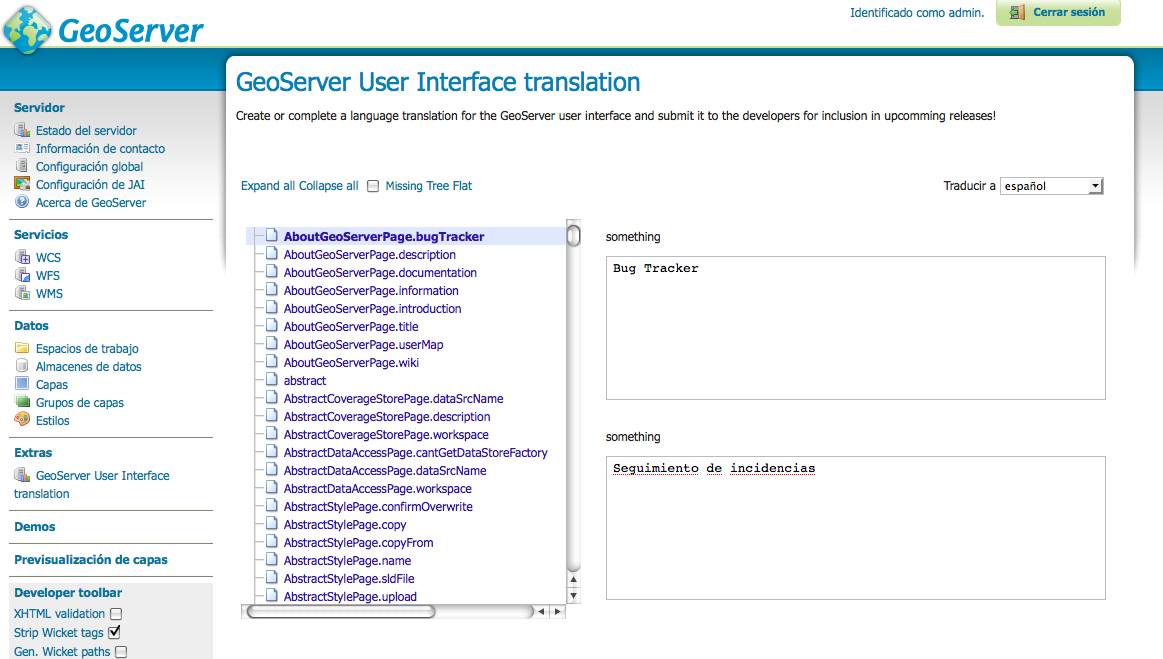1163x659 pixels.
Task: Switch to Tree view
Action: 437,186
